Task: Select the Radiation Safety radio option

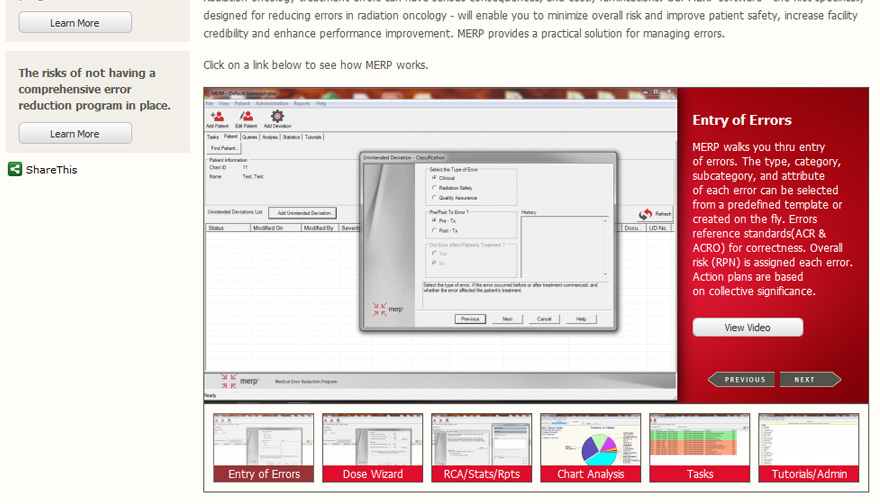Action: (434, 188)
